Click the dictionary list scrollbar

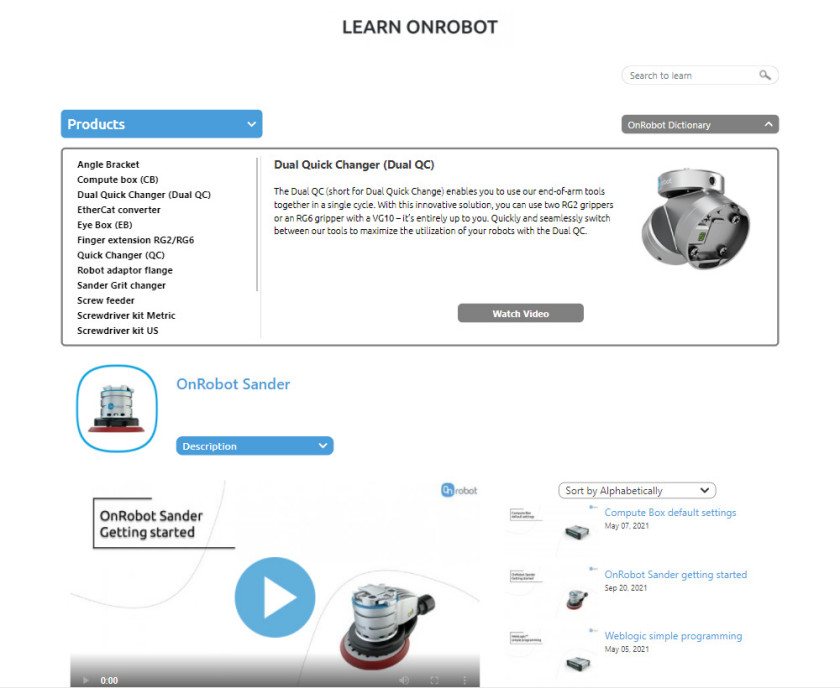[x=257, y=225]
